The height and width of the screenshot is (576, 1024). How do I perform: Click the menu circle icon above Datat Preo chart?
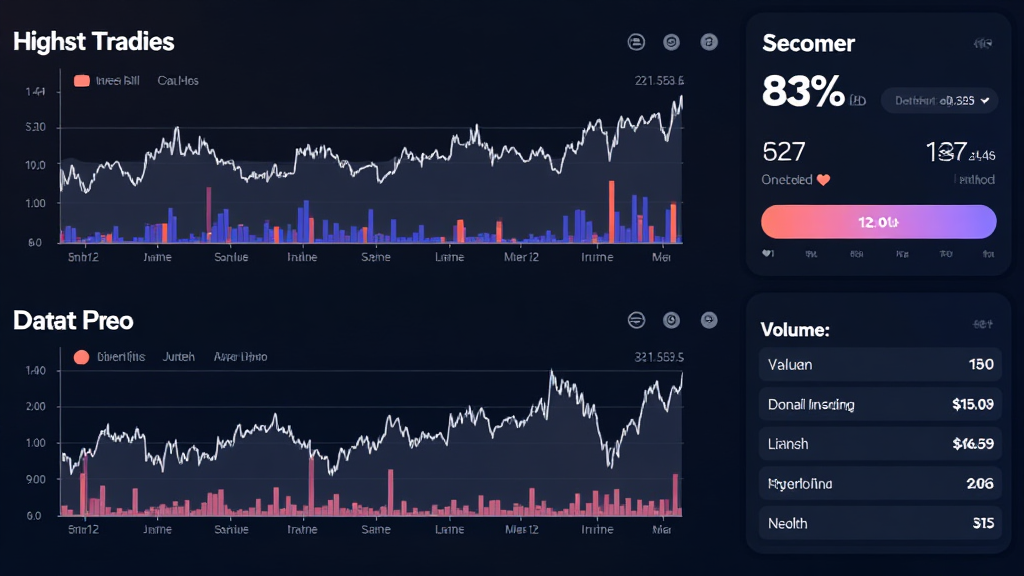pos(635,320)
